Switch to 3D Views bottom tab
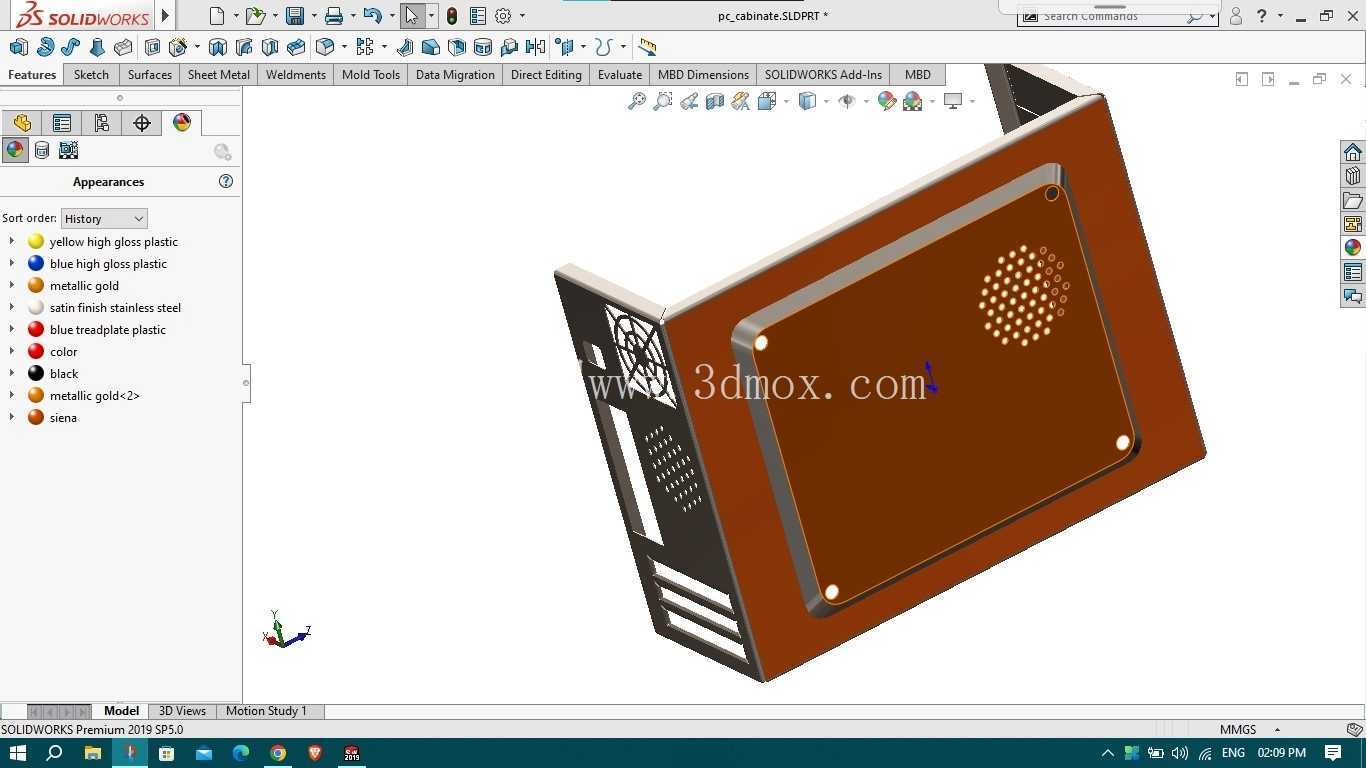This screenshot has height=768, width=1366. click(182, 711)
